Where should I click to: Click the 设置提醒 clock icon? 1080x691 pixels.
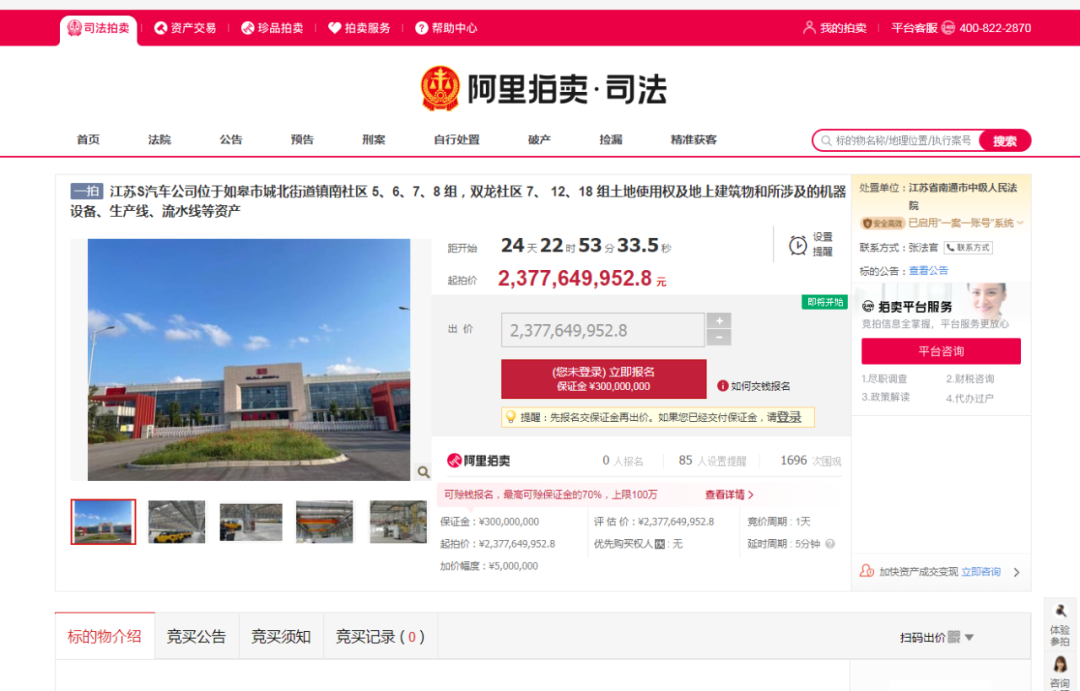pyautogui.click(x=798, y=245)
